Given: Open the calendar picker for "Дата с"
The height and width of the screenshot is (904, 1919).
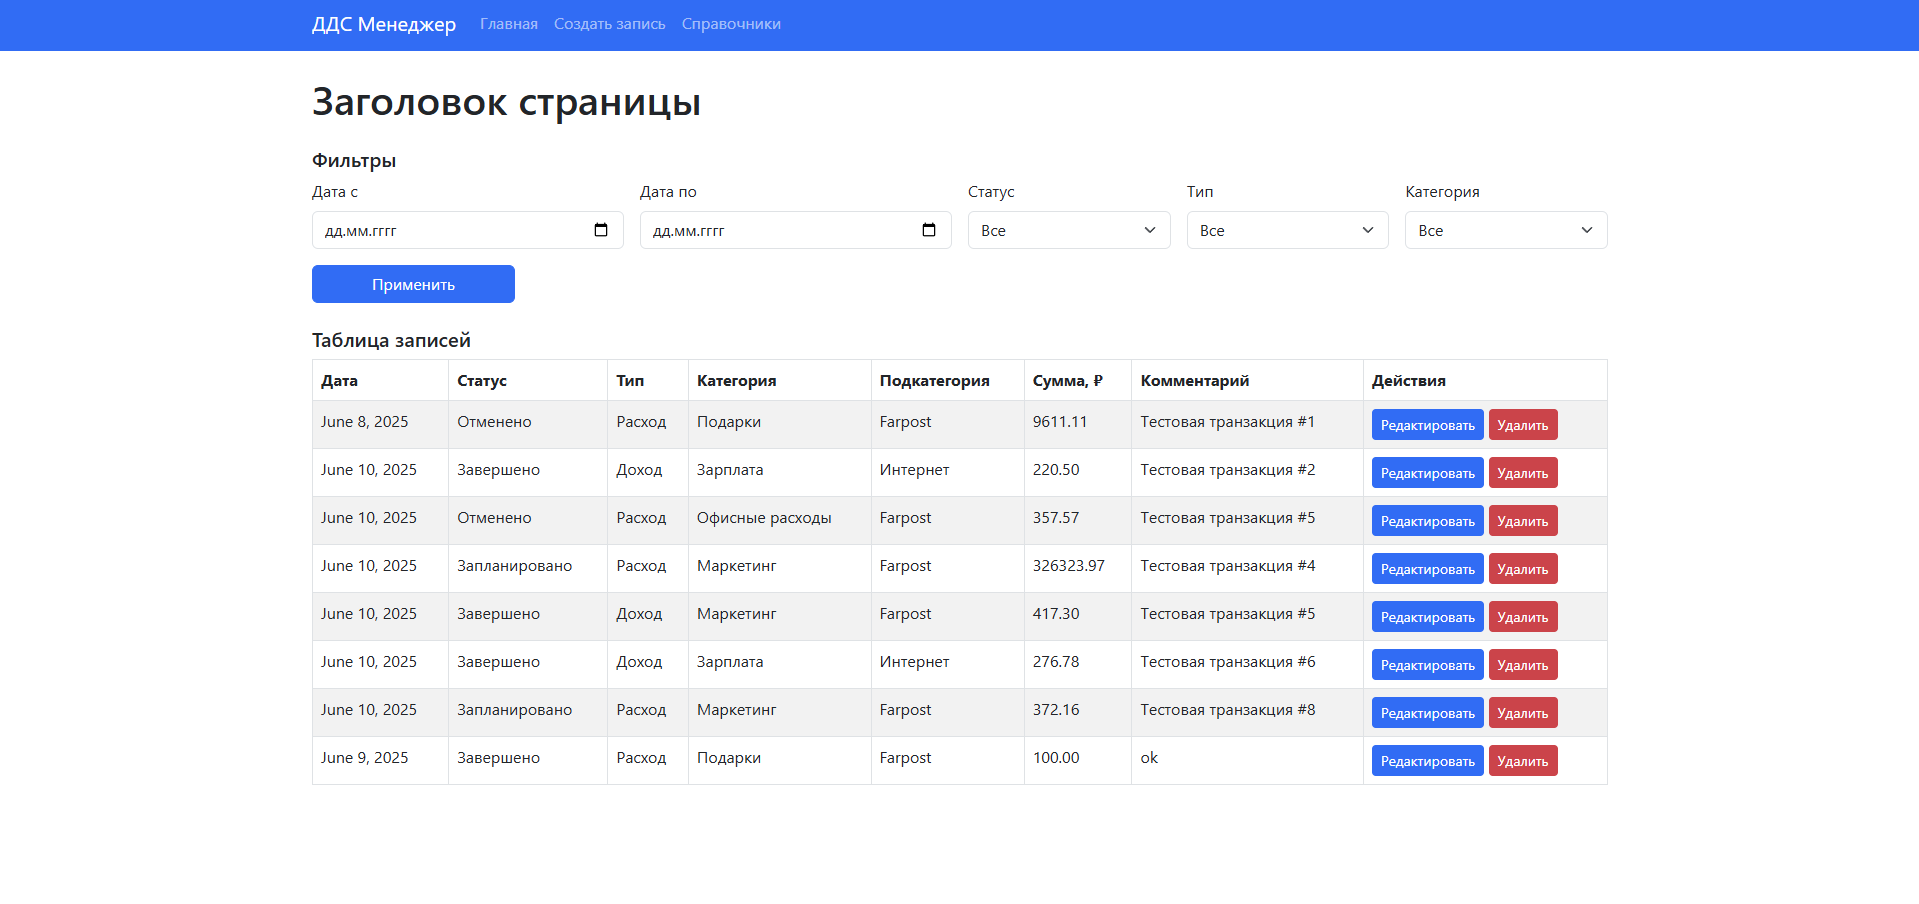Looking at the screenshot, I should (x=602, y=230).
